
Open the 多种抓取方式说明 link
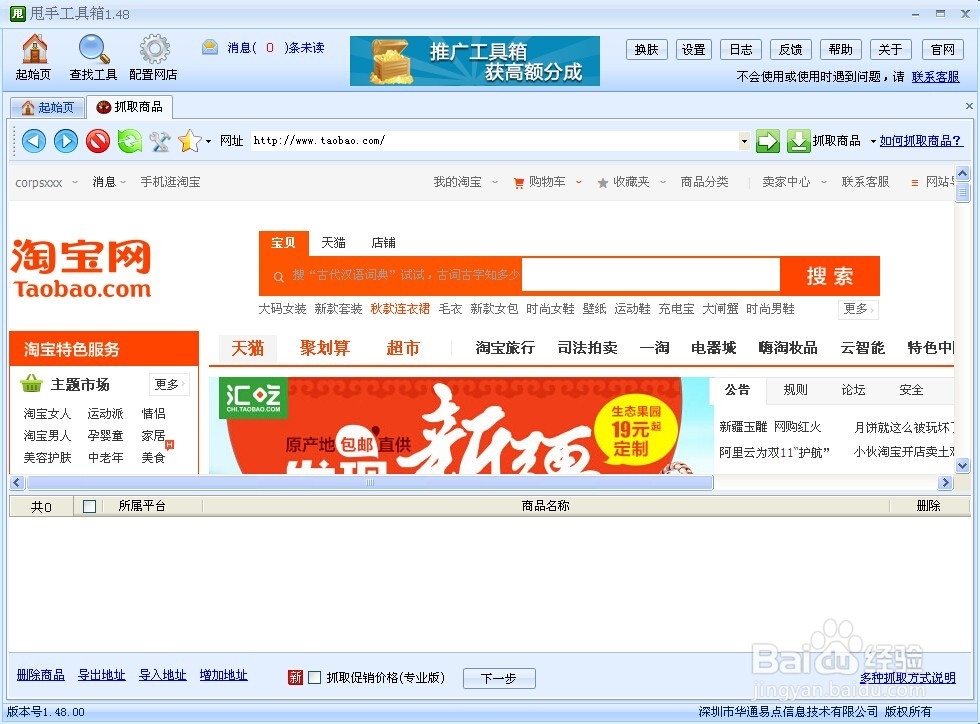click(x=908, y=678)
